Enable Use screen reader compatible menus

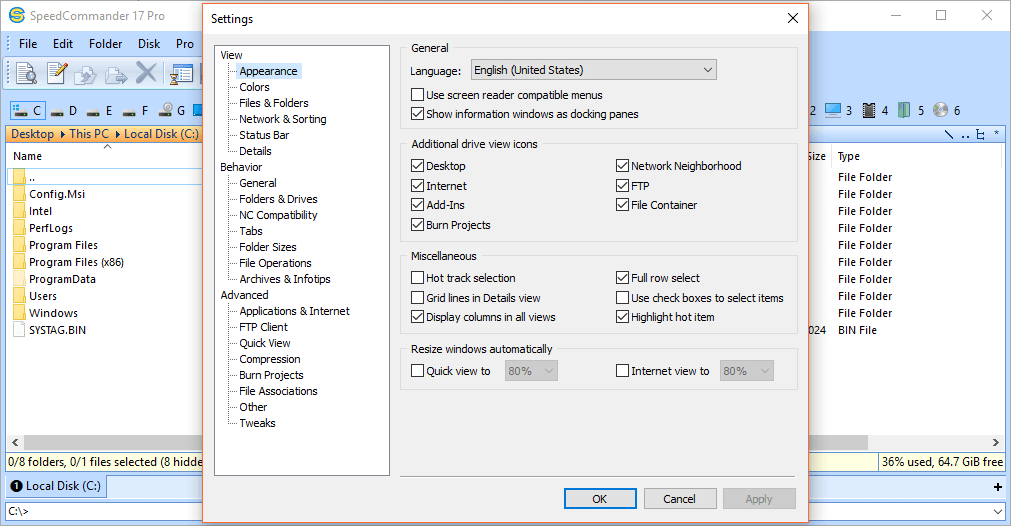417,95
